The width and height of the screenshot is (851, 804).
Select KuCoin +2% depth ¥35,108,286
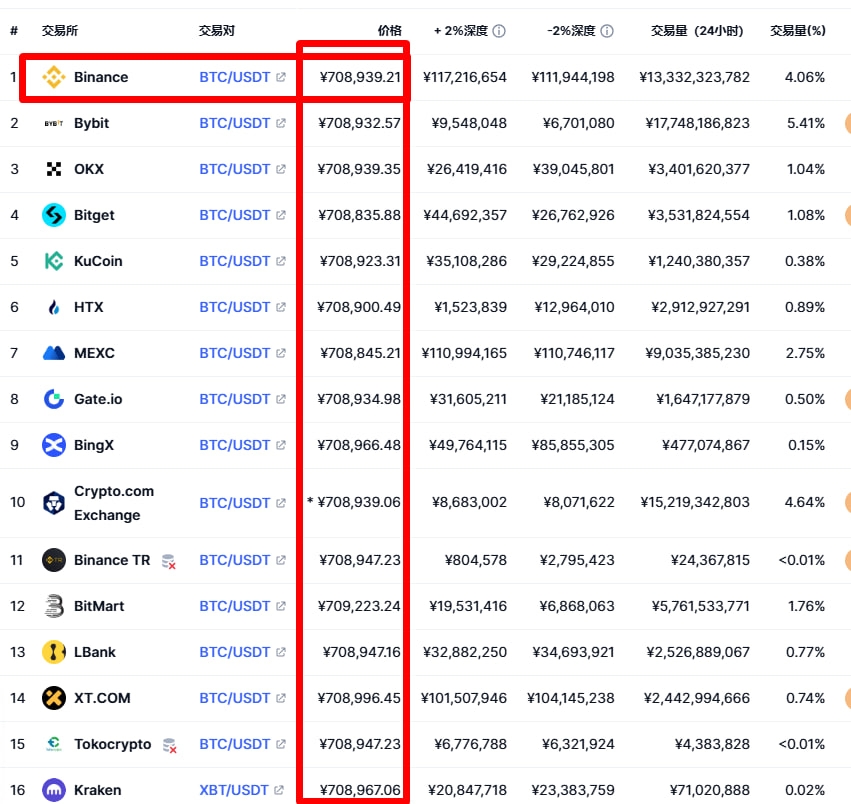pyautogui.click(x=466, y=261)
